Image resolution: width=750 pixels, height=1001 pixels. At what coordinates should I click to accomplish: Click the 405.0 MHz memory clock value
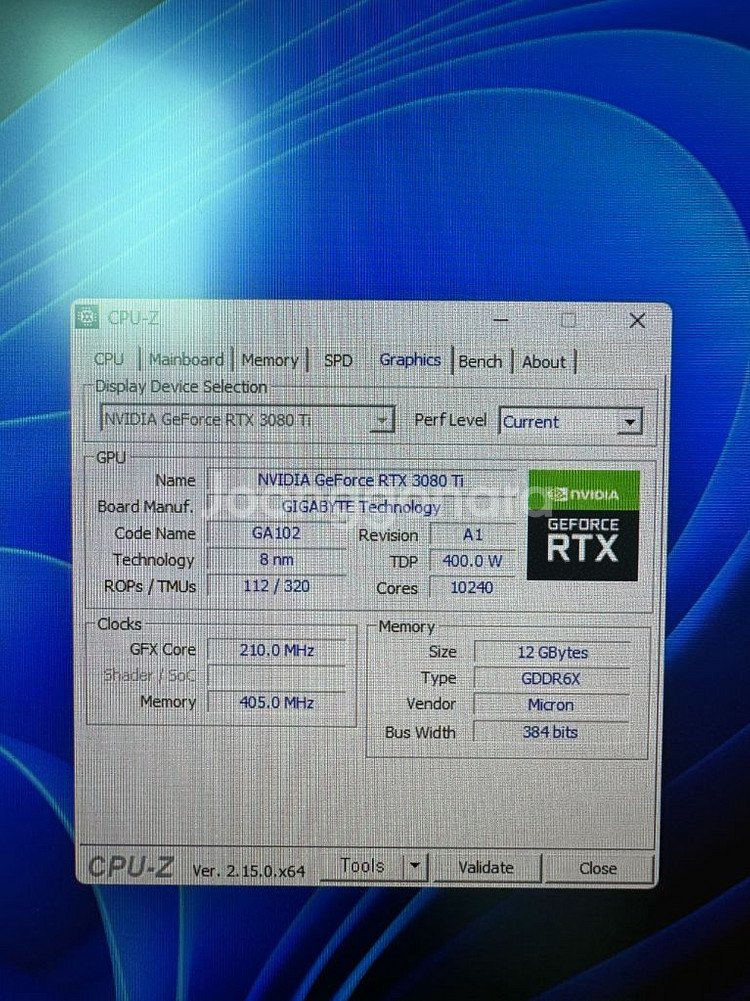[x=277, y=703]
